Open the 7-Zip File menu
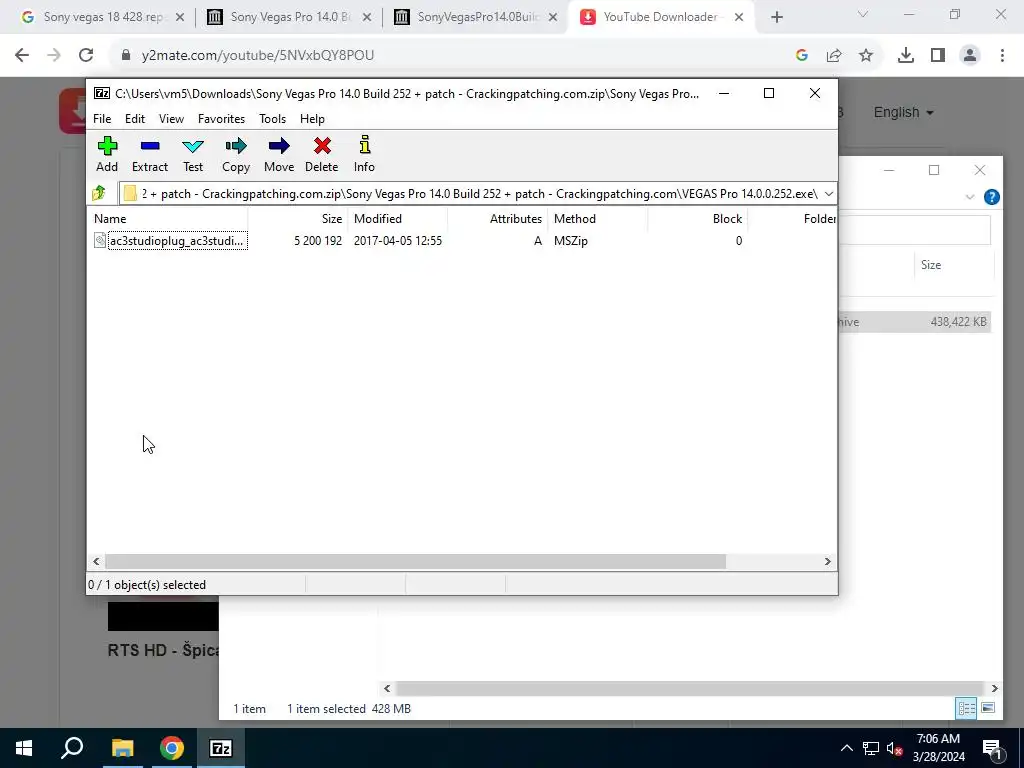1024x768 pixels. (102, 119)
